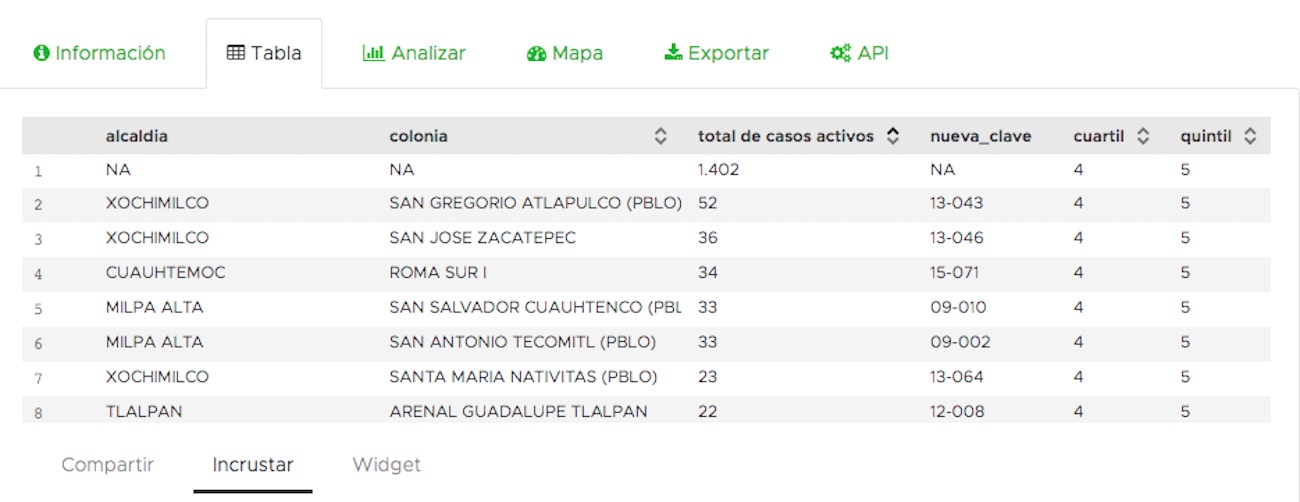Viewport: 1300px width, 502px height.
Task: Open the Widget tab
Action: coord(386,465)
